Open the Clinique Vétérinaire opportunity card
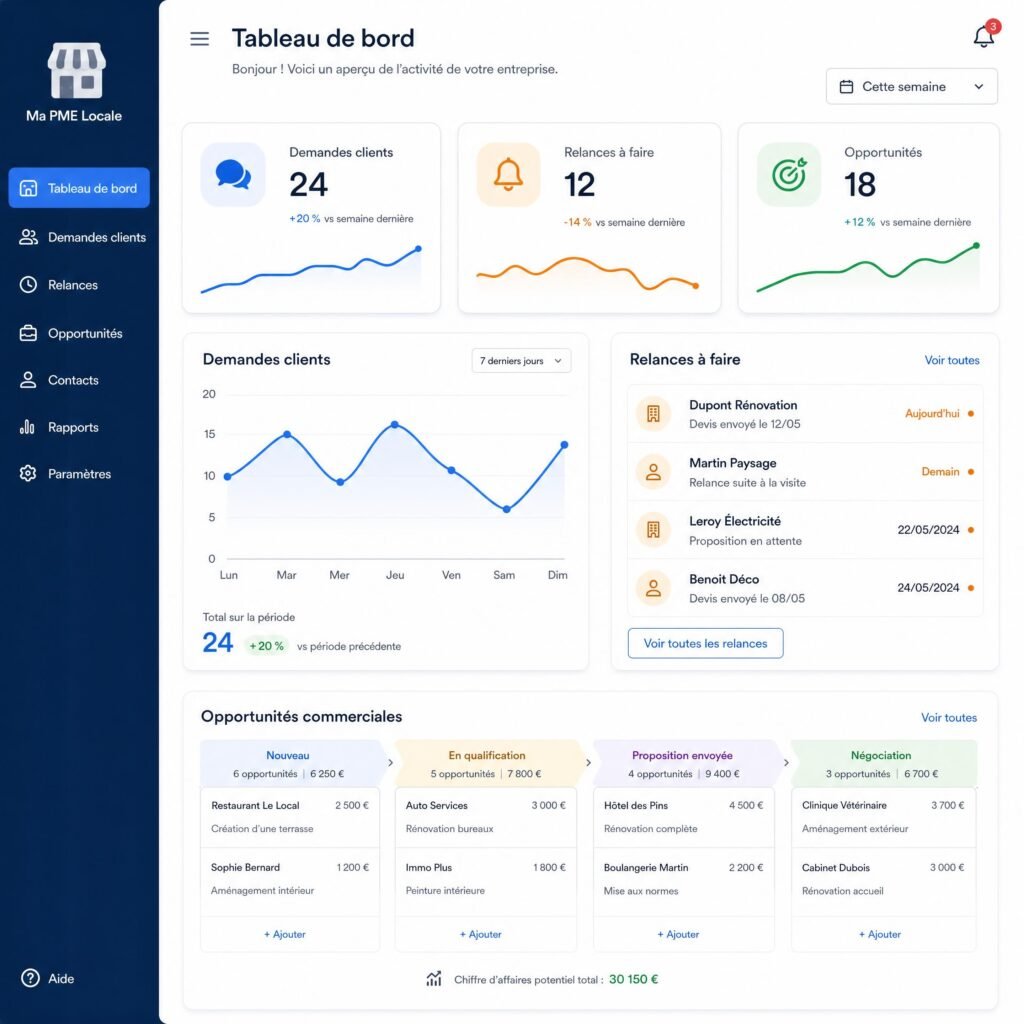Image resolution: width=1024 pixels, height=1024 pixels. (884, 817)
